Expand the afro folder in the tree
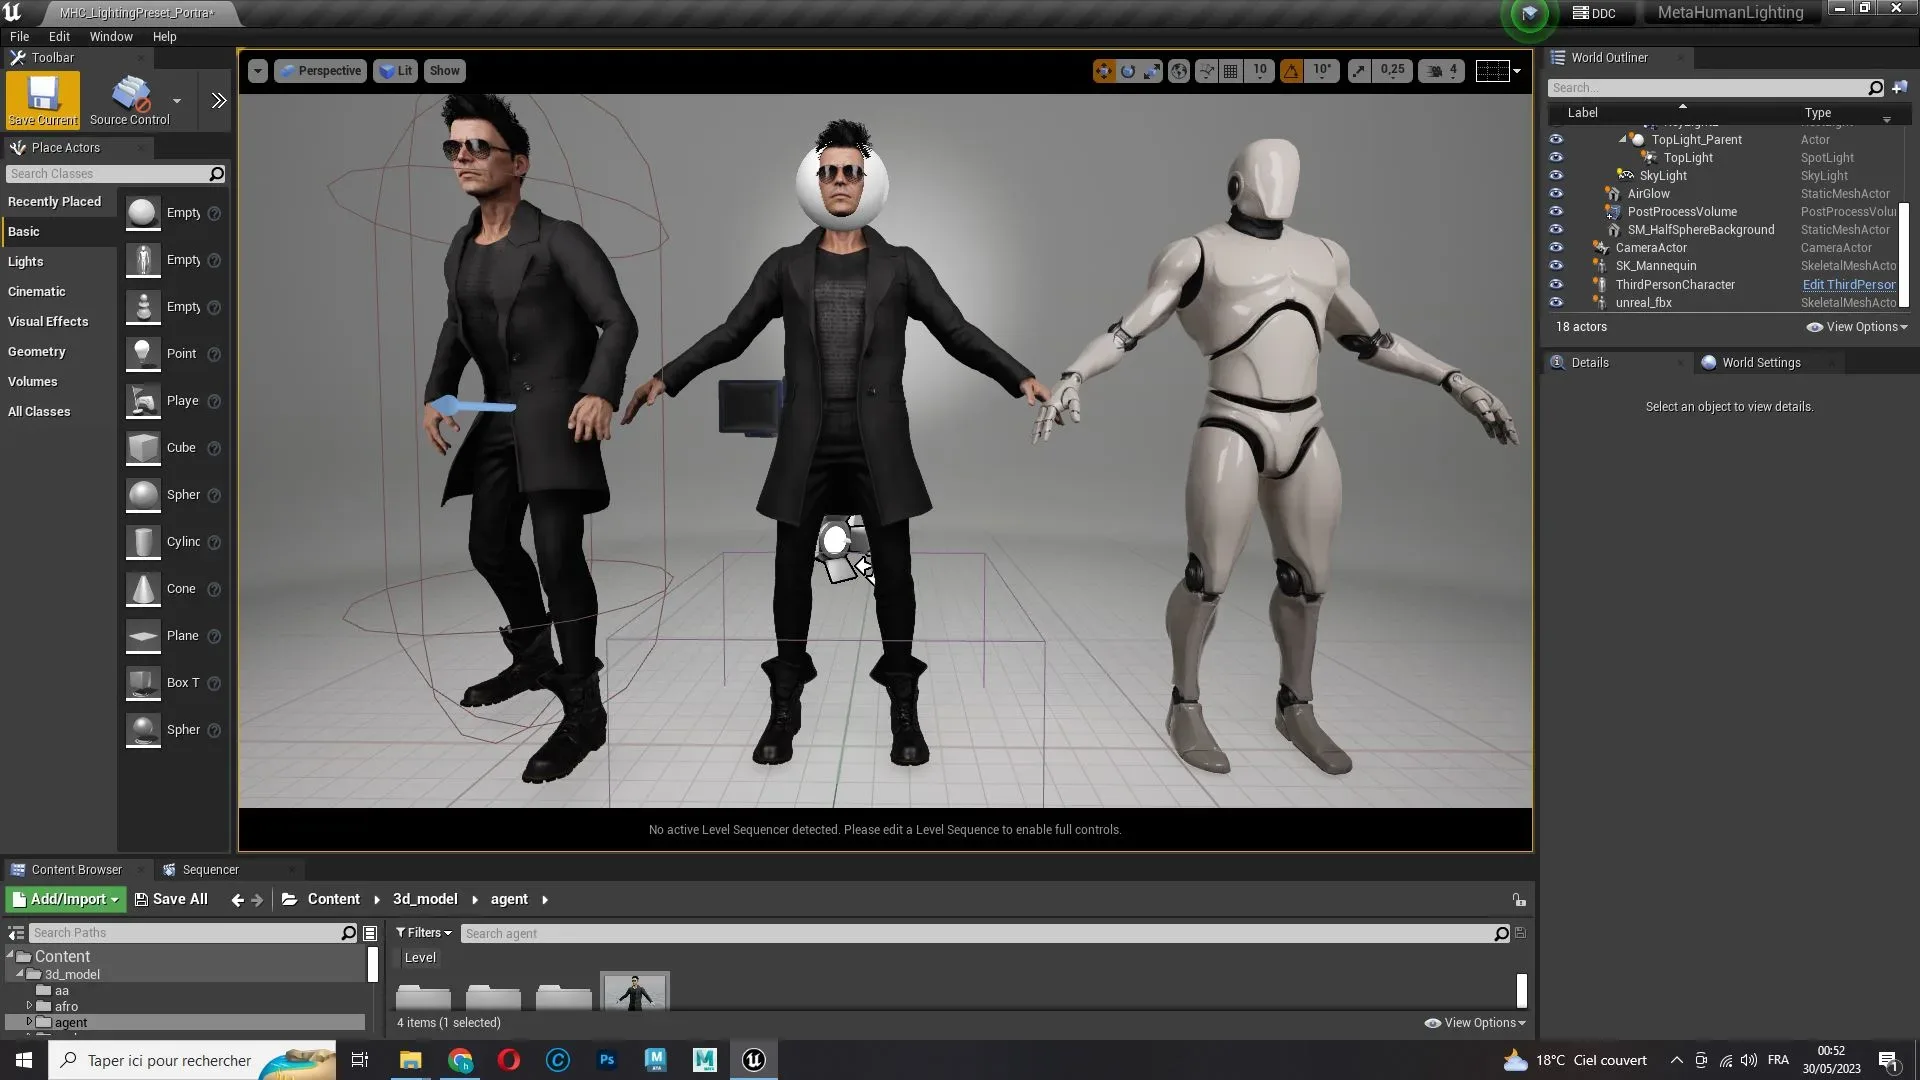This screenshot has height=1080, width=1920. pos(29,1006)
